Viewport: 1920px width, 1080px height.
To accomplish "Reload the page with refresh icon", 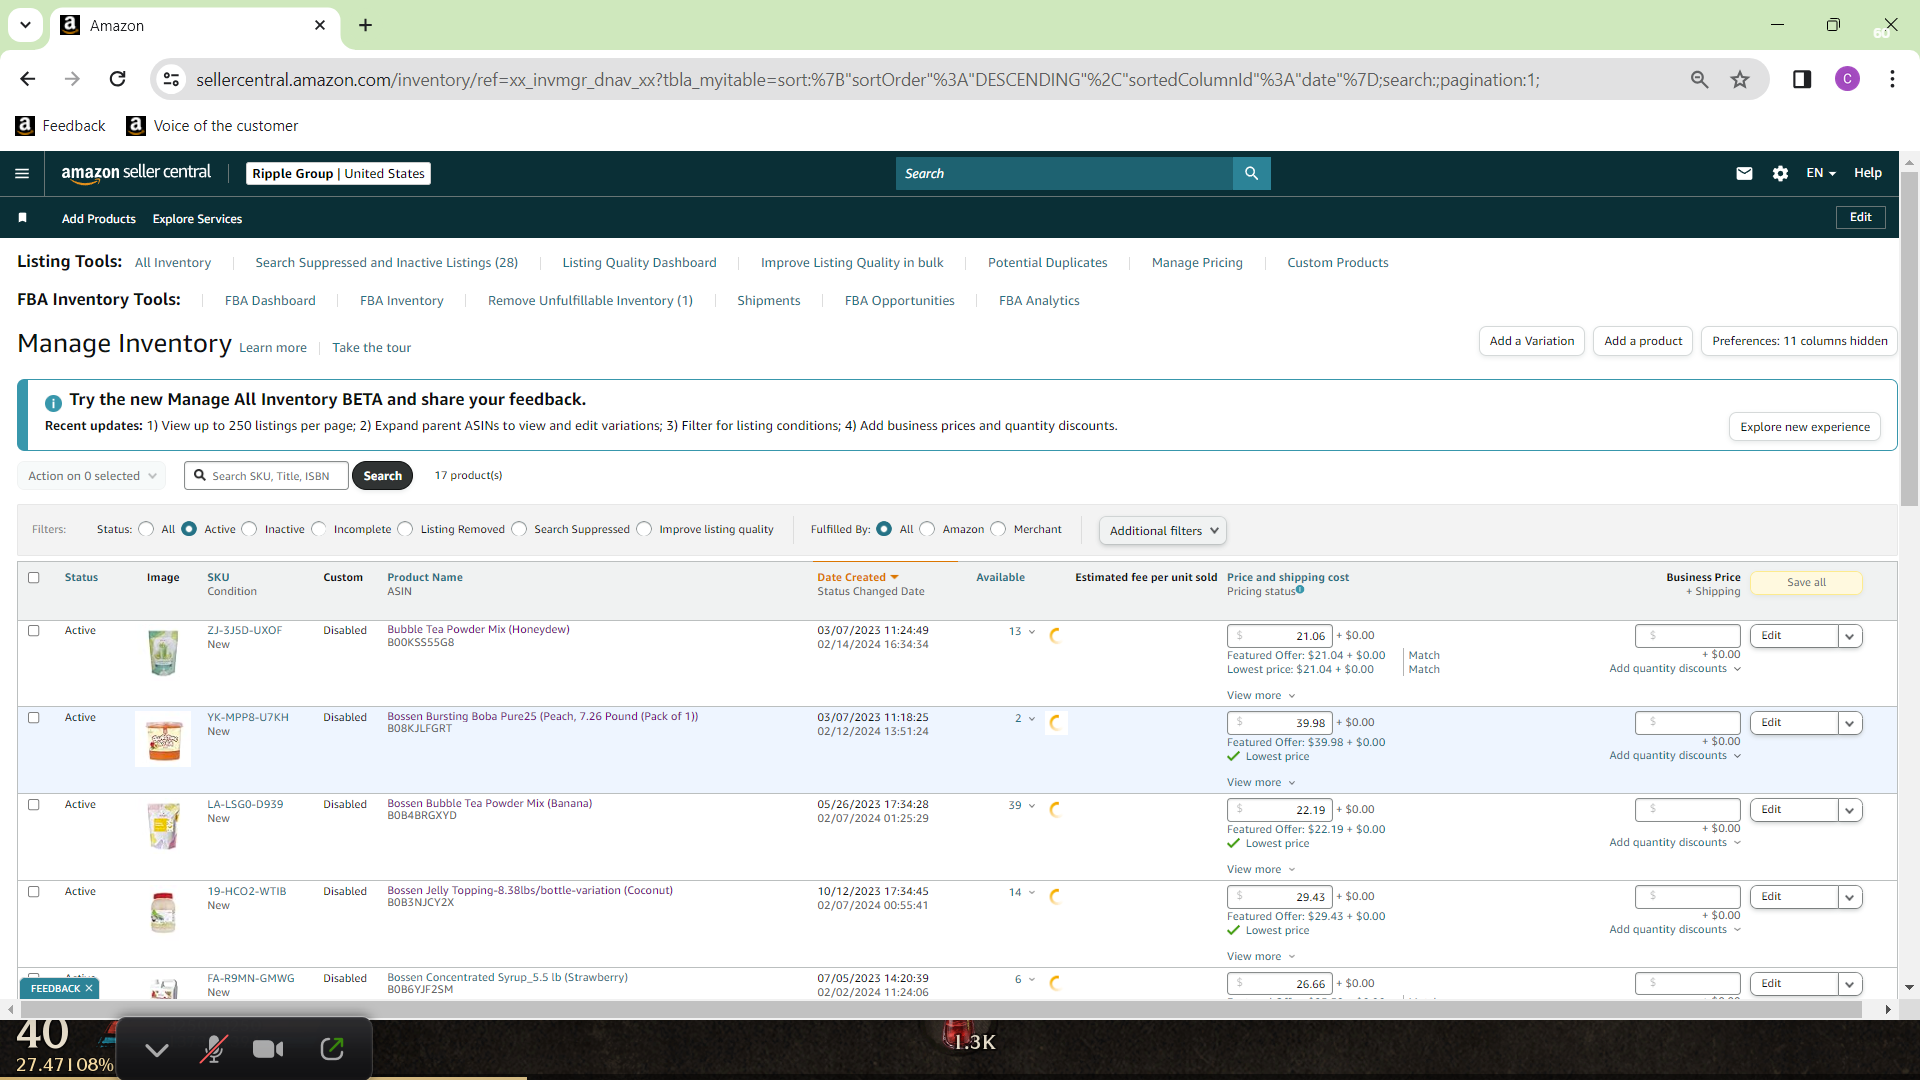I will click(117, 79).
